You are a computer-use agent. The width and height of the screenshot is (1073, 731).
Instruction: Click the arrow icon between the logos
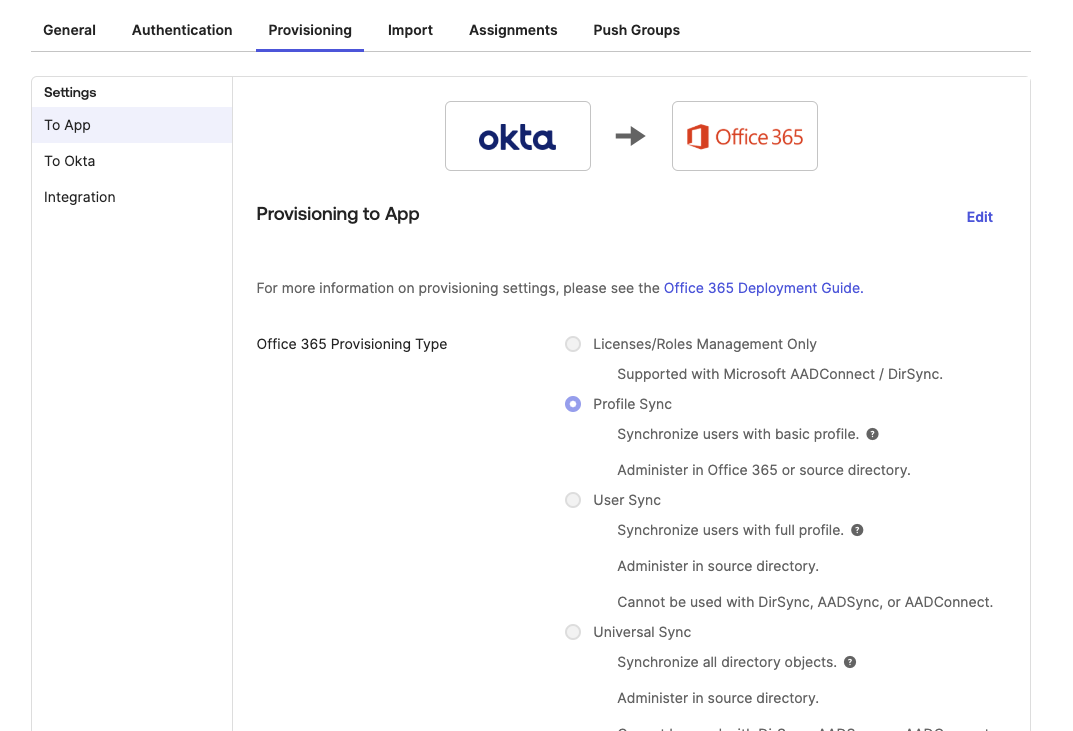click(632, 137)
